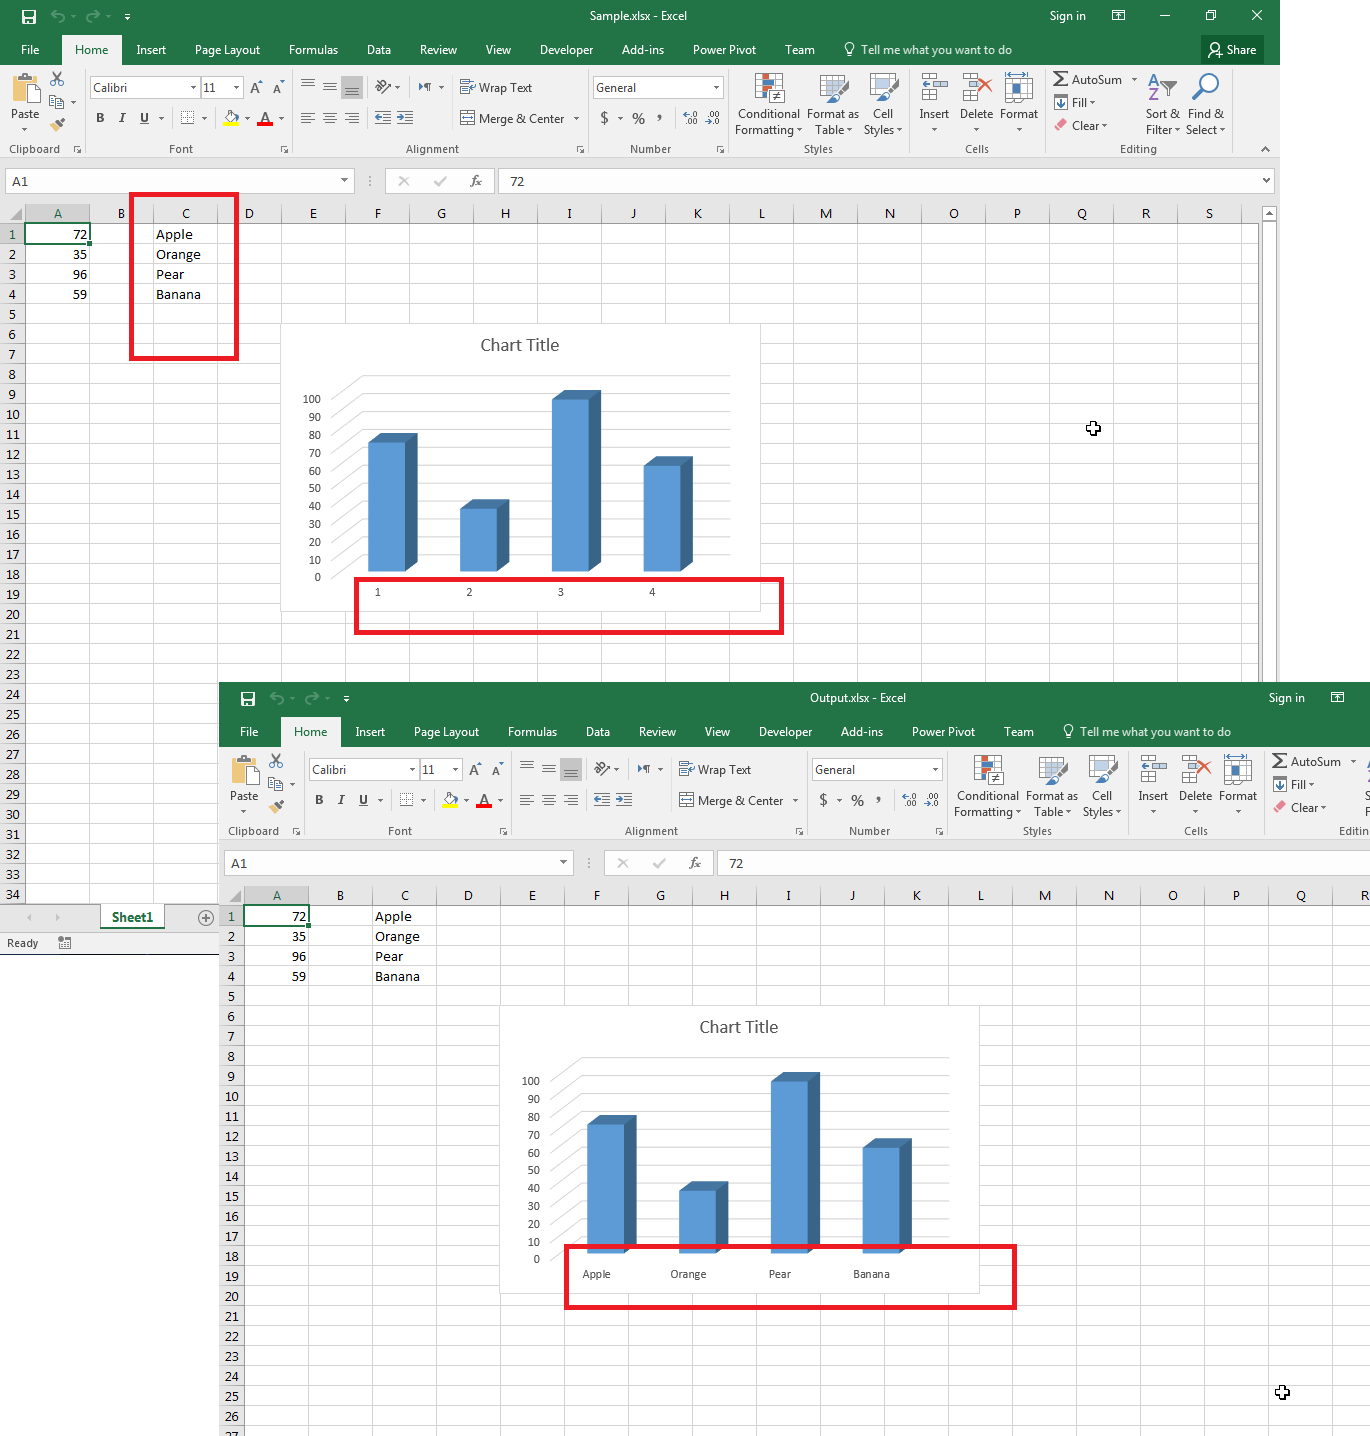Viewport: 1370px width, 1436px height.
Task: Click the Paste clipboard icon in Output.xlsx ribbon
Action: (x=244, y=772)
